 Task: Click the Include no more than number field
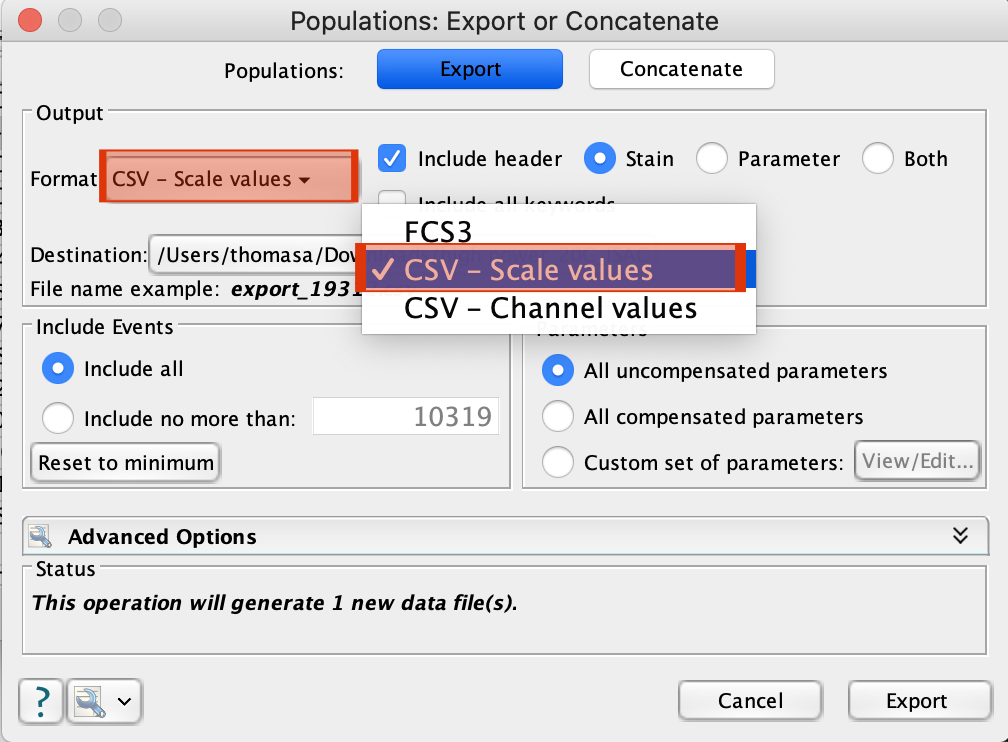click(x=406, y=418)
